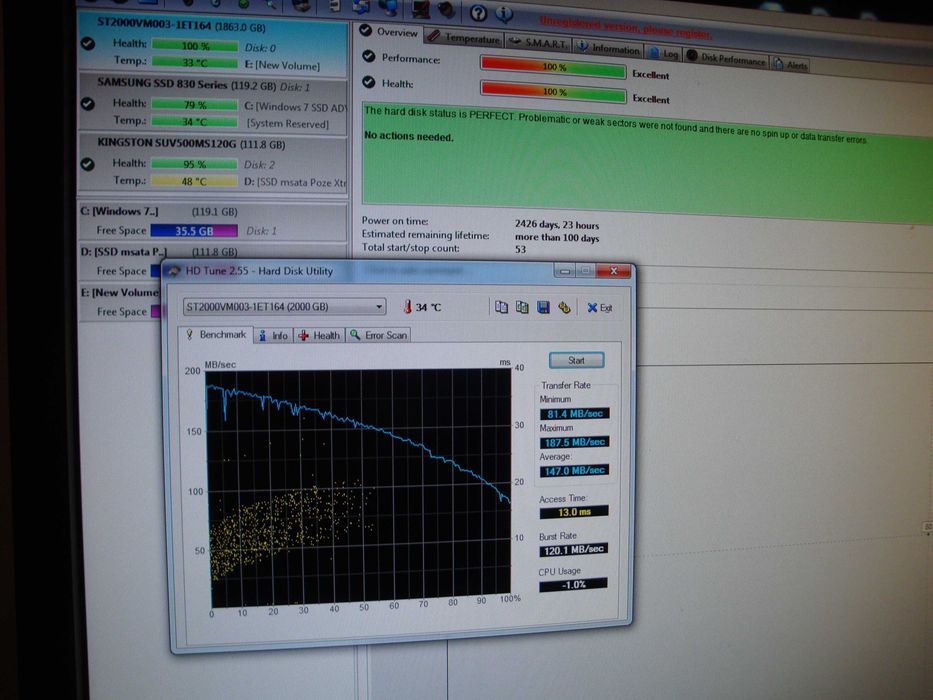Click the Average 147.0 MB/sec value
933x700 pixels.
point(574,471)
